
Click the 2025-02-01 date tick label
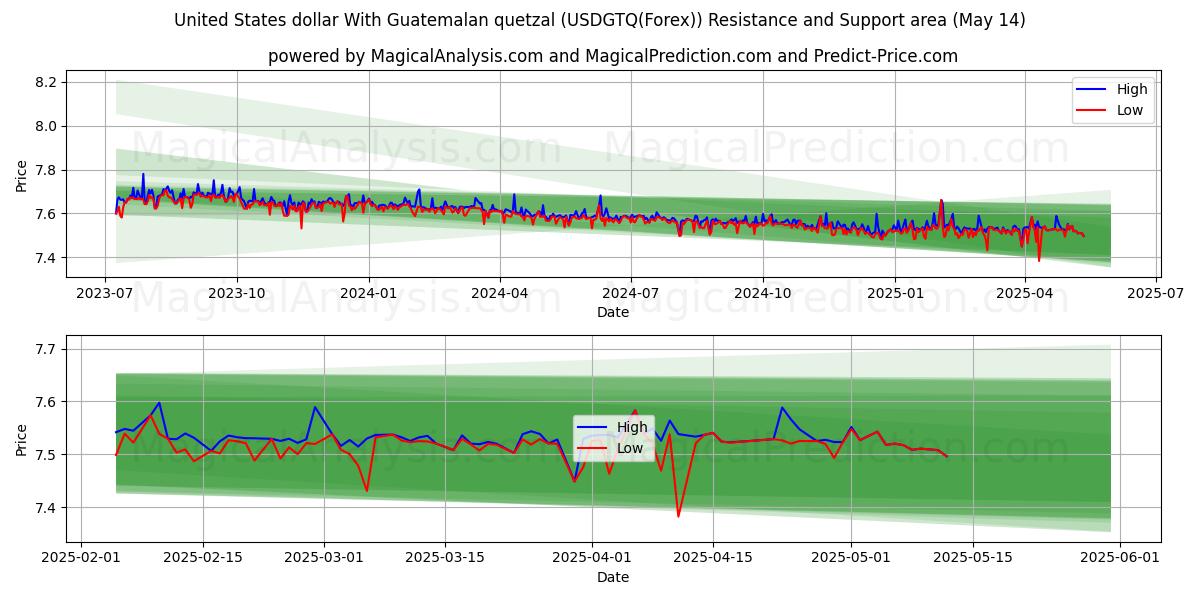80,558
